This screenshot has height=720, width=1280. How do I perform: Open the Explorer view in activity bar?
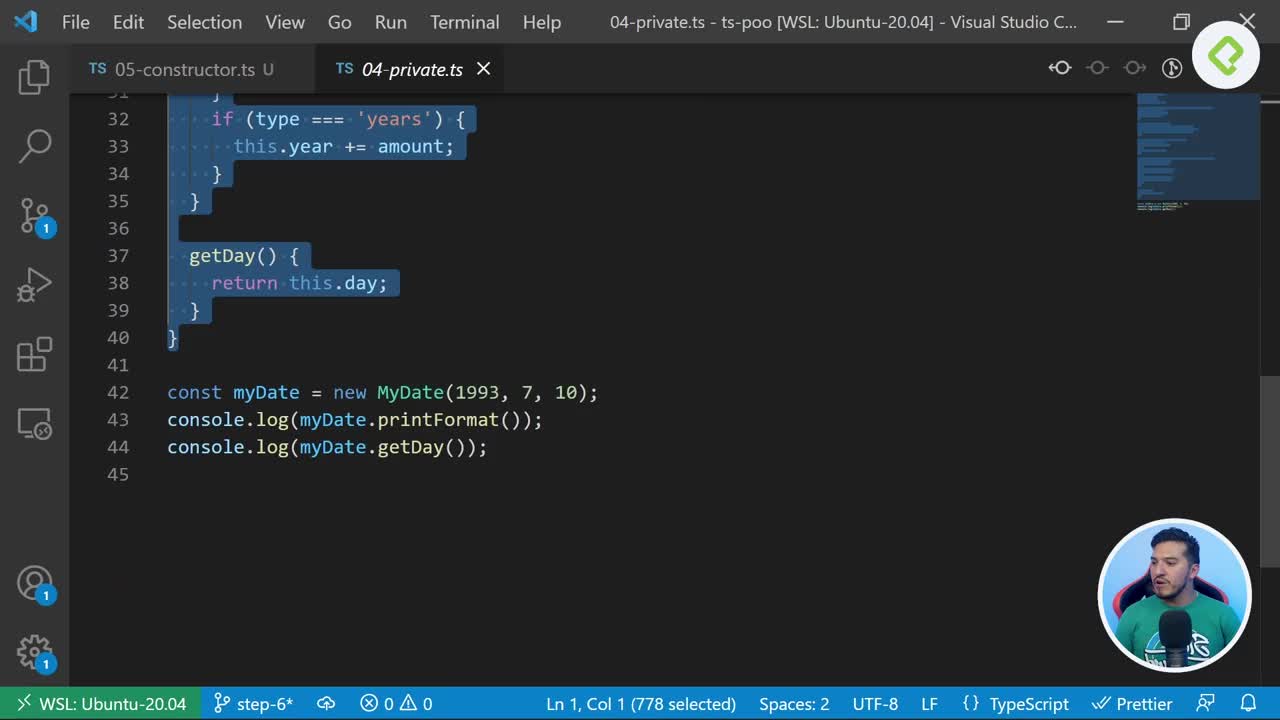[x=34, y=77]
